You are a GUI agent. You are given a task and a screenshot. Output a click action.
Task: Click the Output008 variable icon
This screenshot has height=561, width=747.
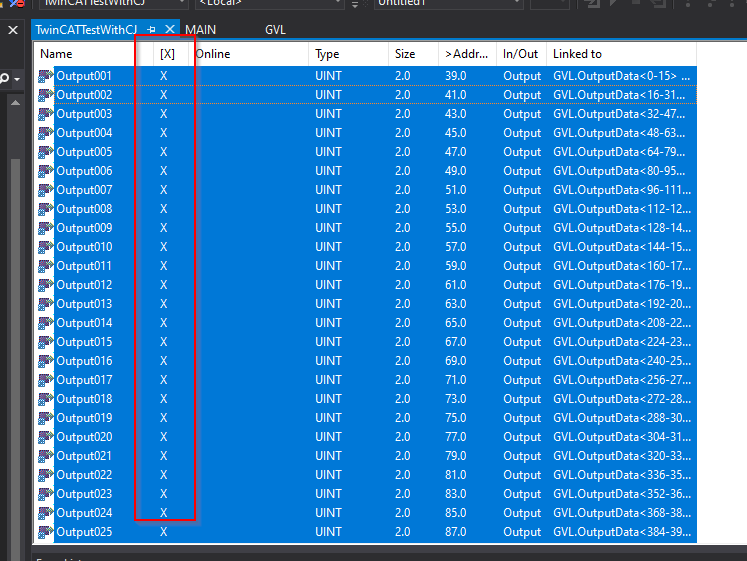point(46,209)
